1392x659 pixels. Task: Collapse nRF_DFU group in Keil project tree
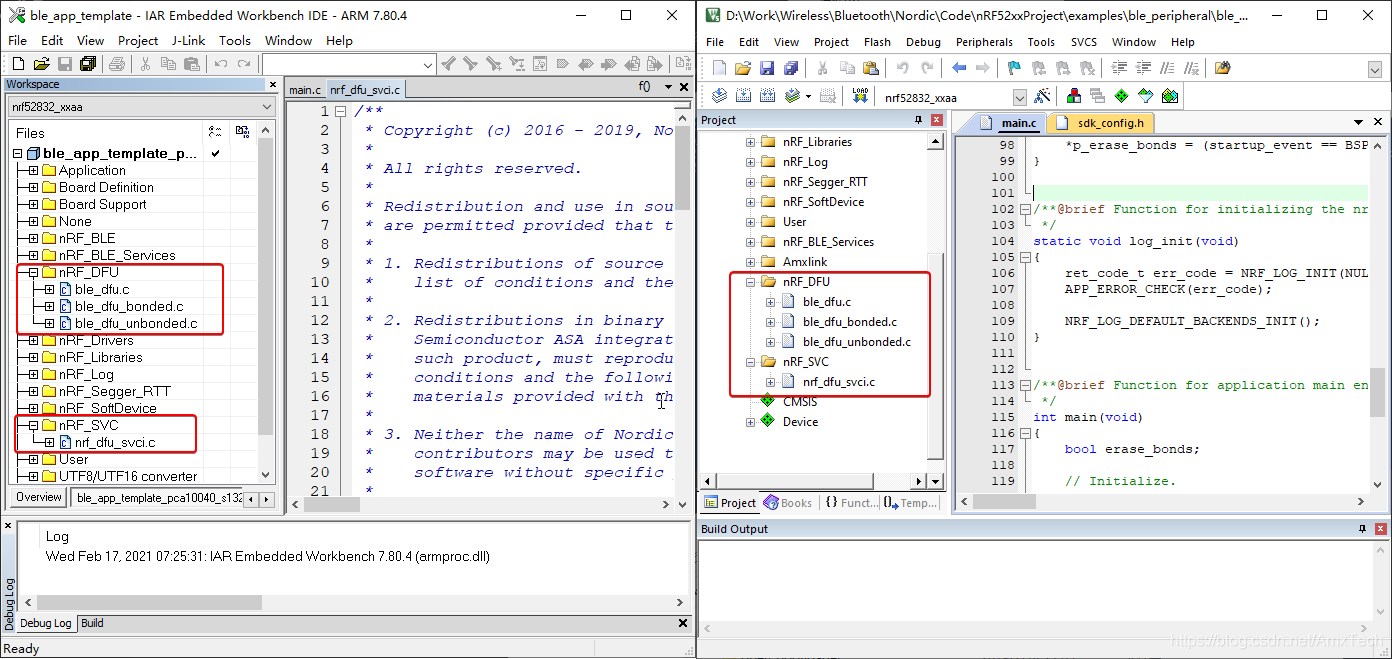pyautogui.click(x=750, y=282)
